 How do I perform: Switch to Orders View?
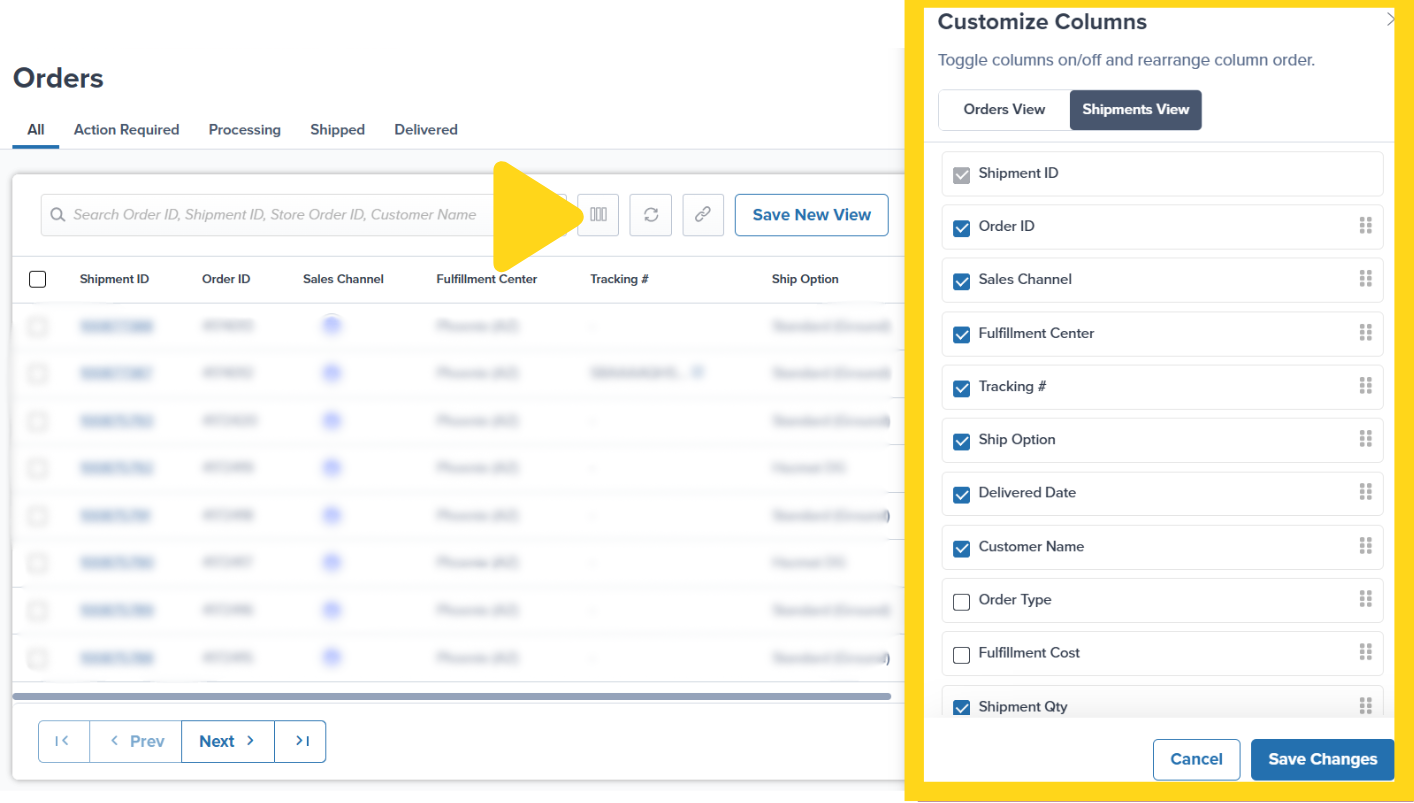1003,110
